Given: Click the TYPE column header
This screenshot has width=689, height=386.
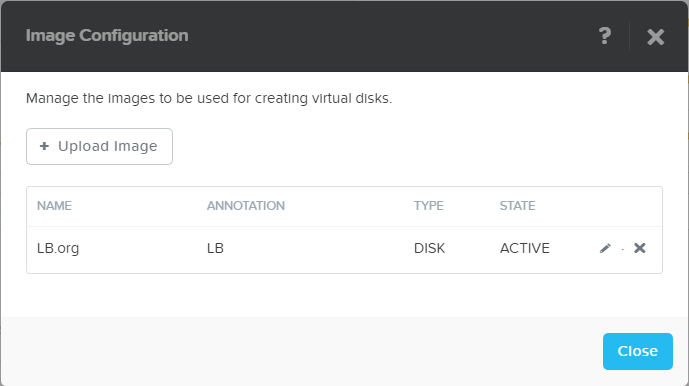Looking at the screenshot, I should pos(428,206).
